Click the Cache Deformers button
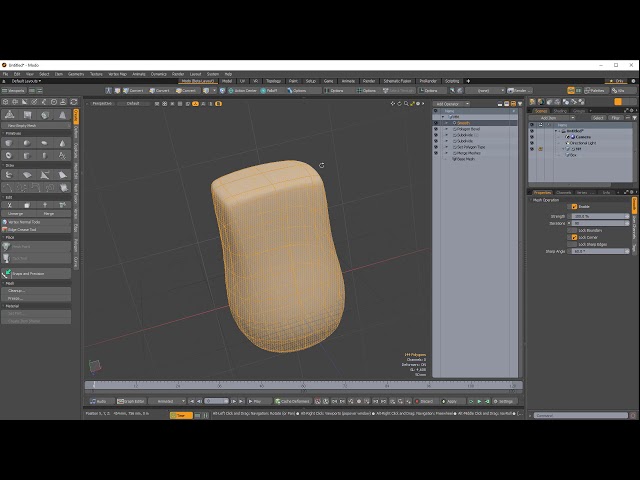The height and width of the screenshot is (480, 640). pyautogui.click(x=293, y=401)
